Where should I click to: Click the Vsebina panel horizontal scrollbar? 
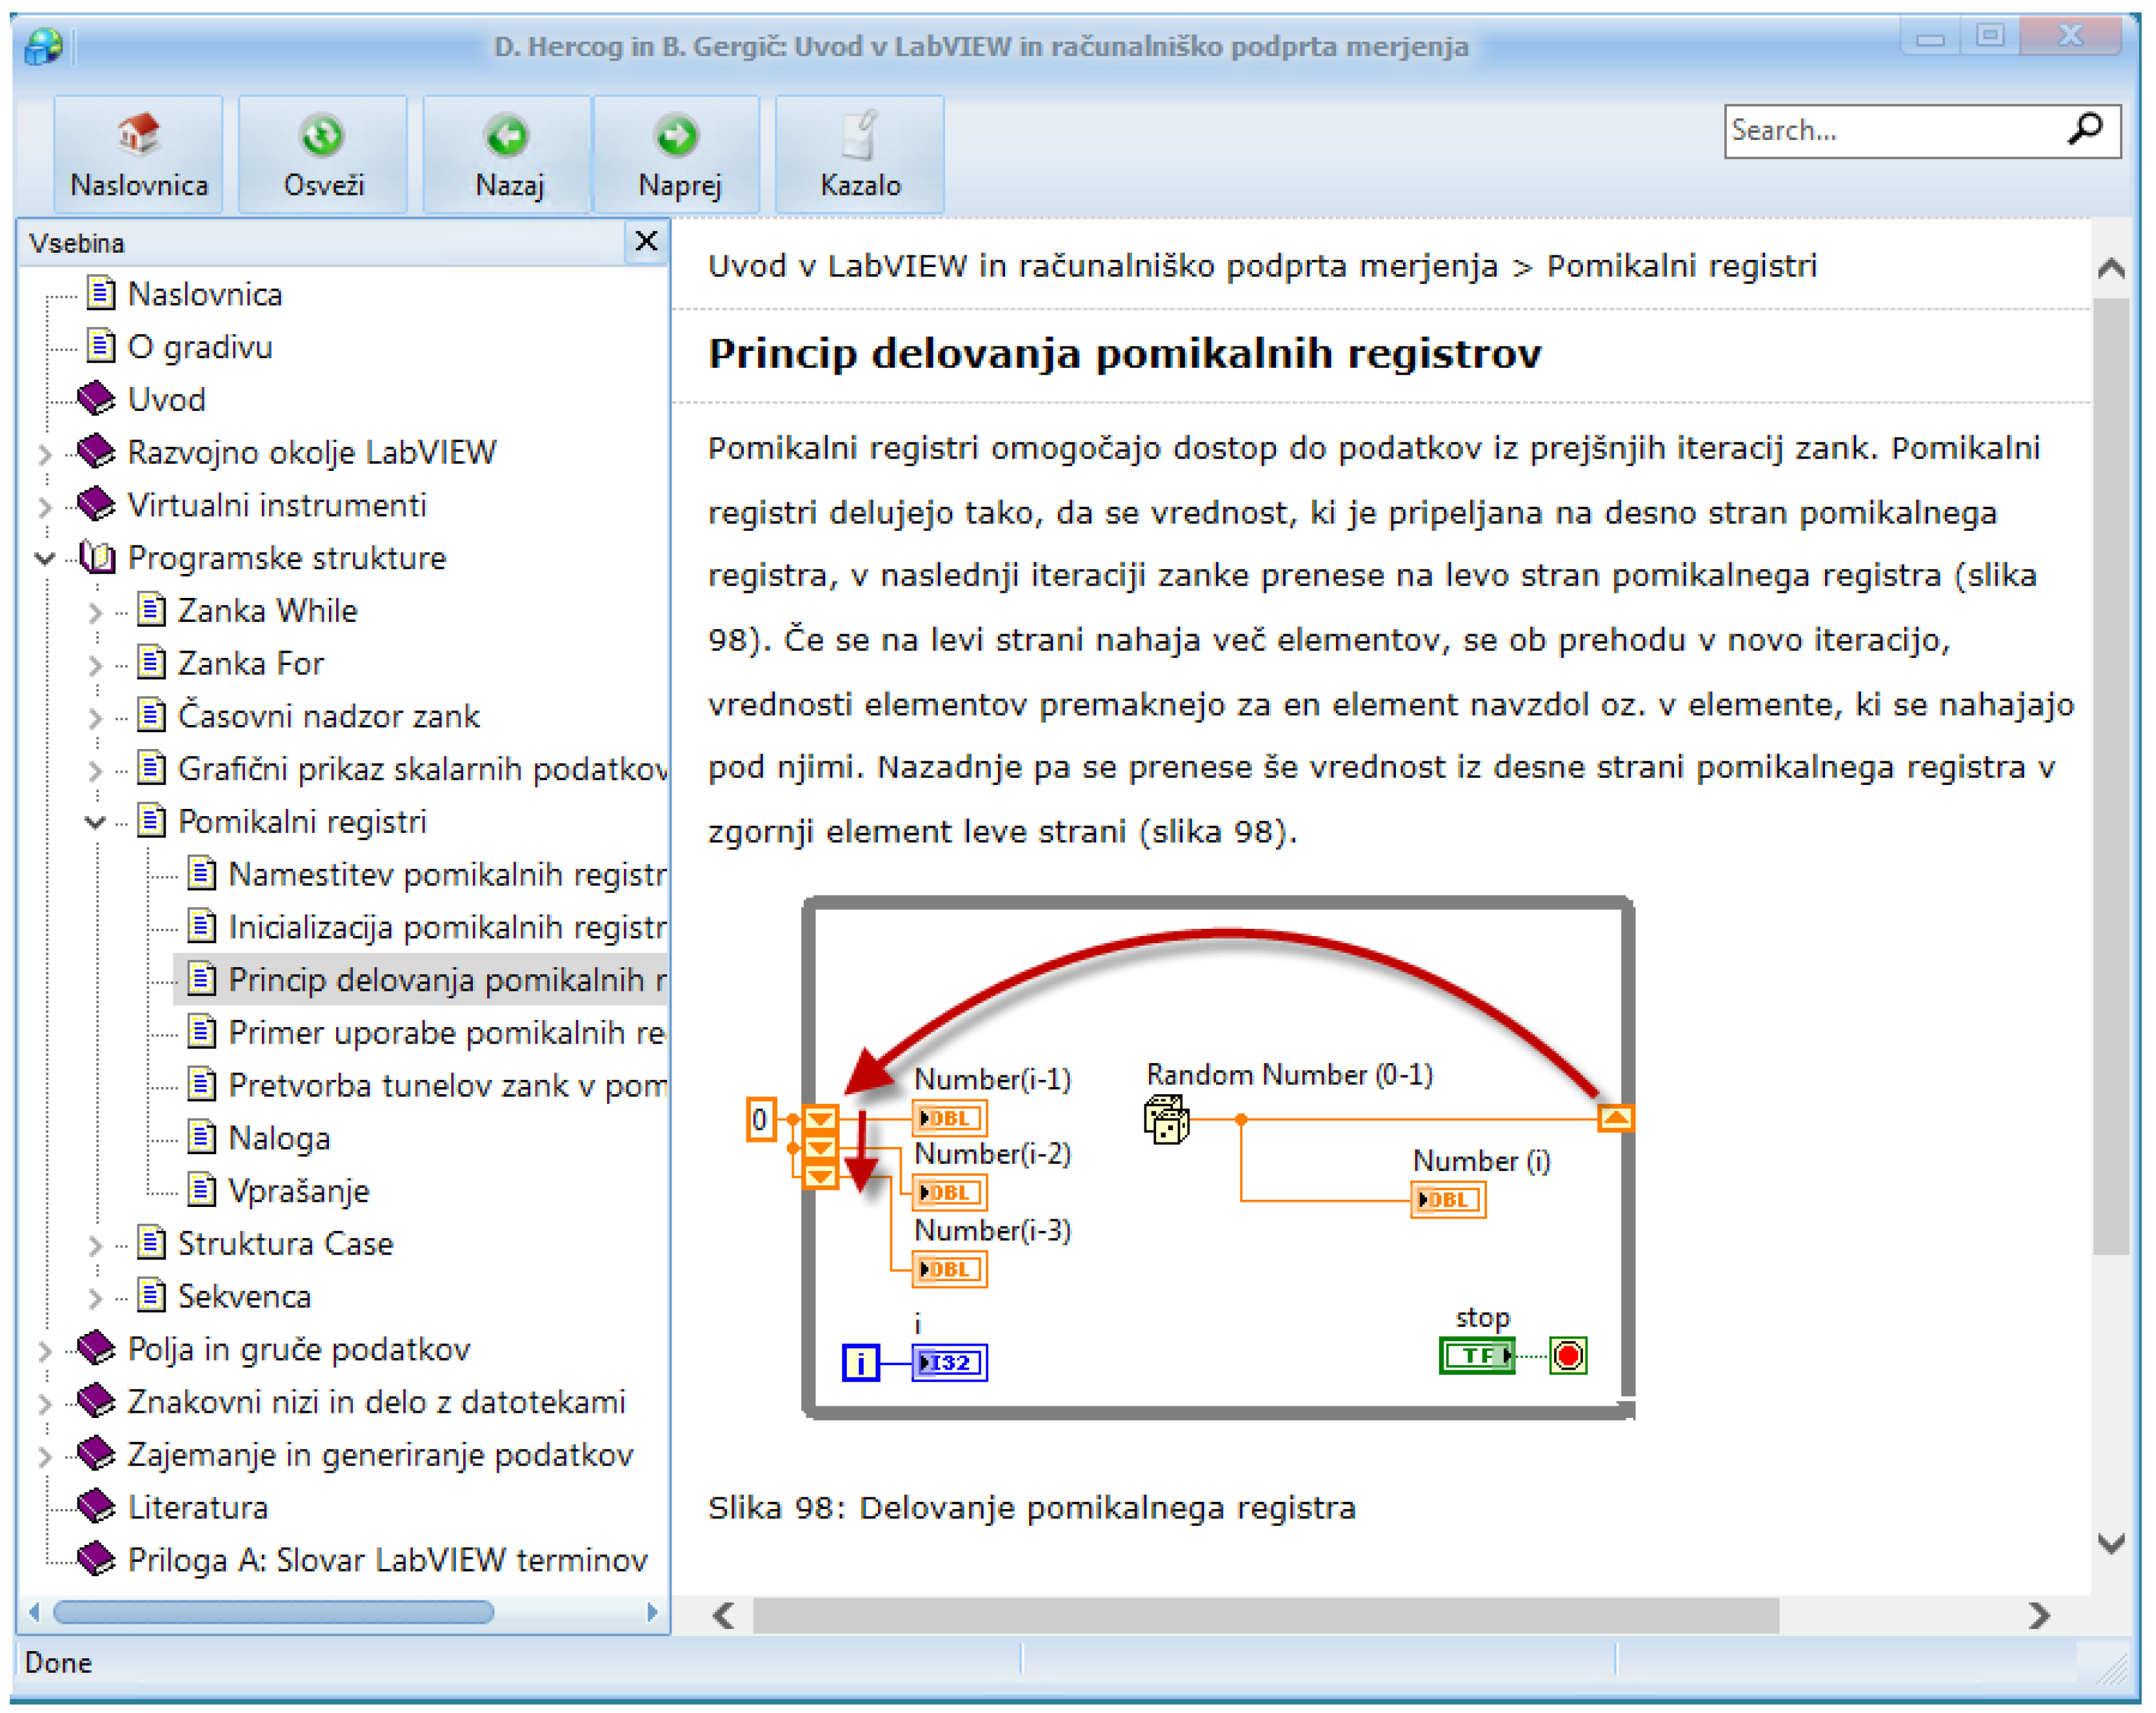[273, 1612]
